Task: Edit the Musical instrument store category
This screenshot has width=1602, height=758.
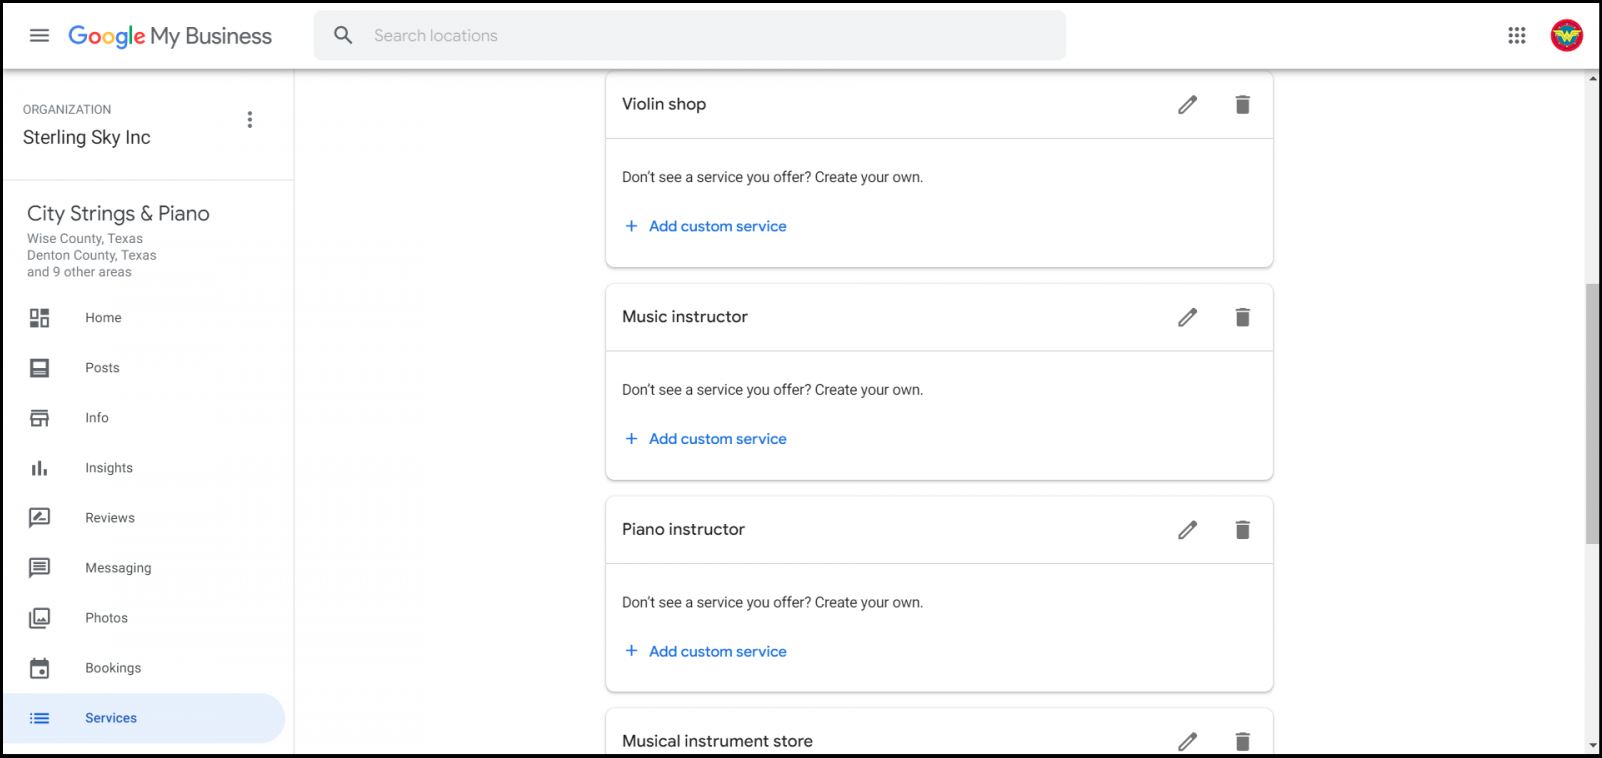Action: point(1187,741)
